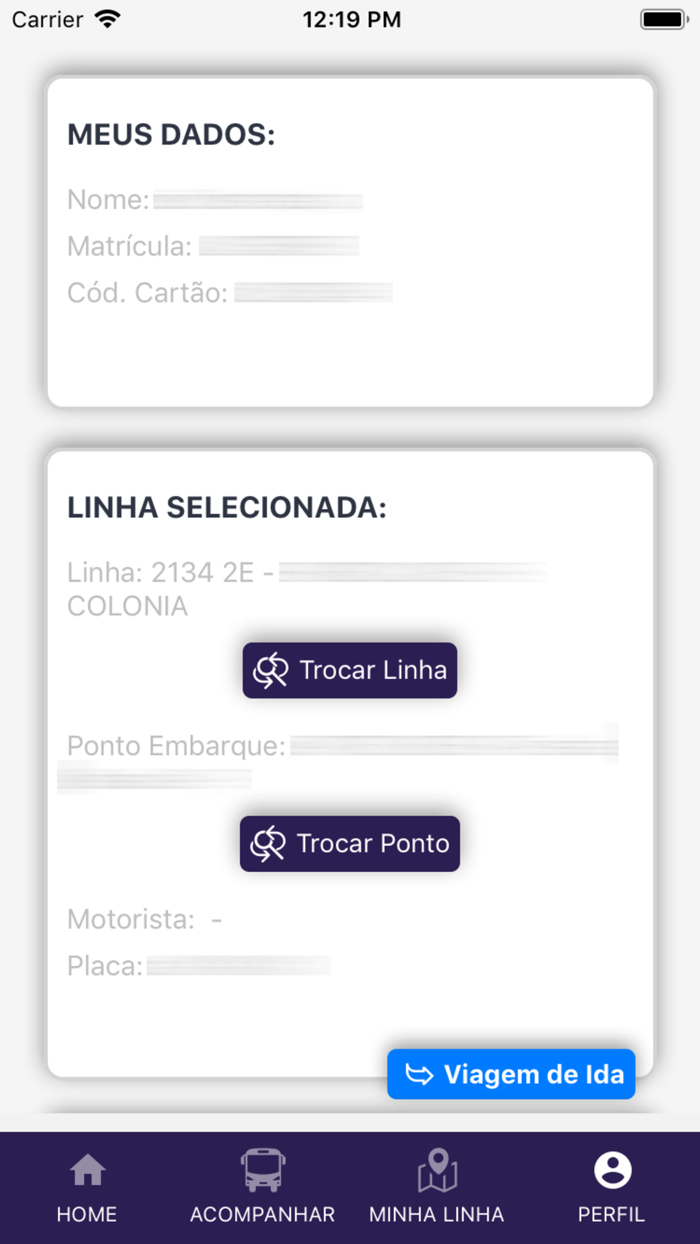Open the map pin icon for Minha Linha
The height and width of the screenshot is (1244, 700).
pos(437,1169)
